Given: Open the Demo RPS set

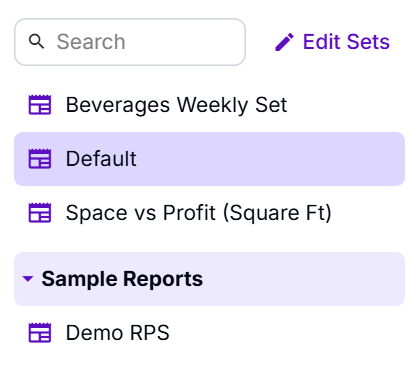Looking at the screenshot, I should 209,333.
